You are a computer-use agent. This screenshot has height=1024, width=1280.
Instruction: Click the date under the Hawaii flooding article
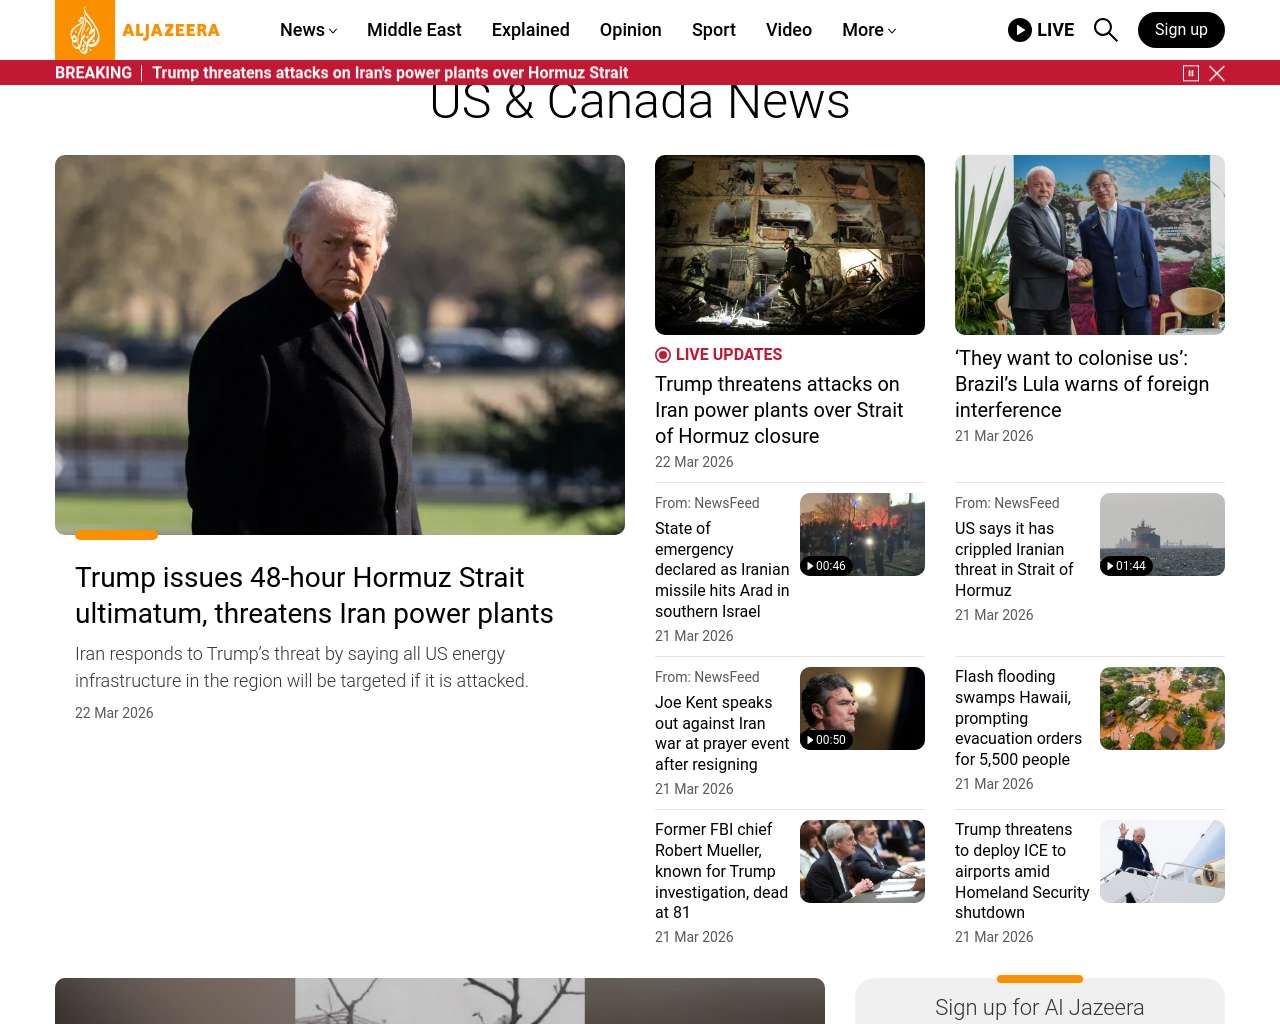(994, 784)
